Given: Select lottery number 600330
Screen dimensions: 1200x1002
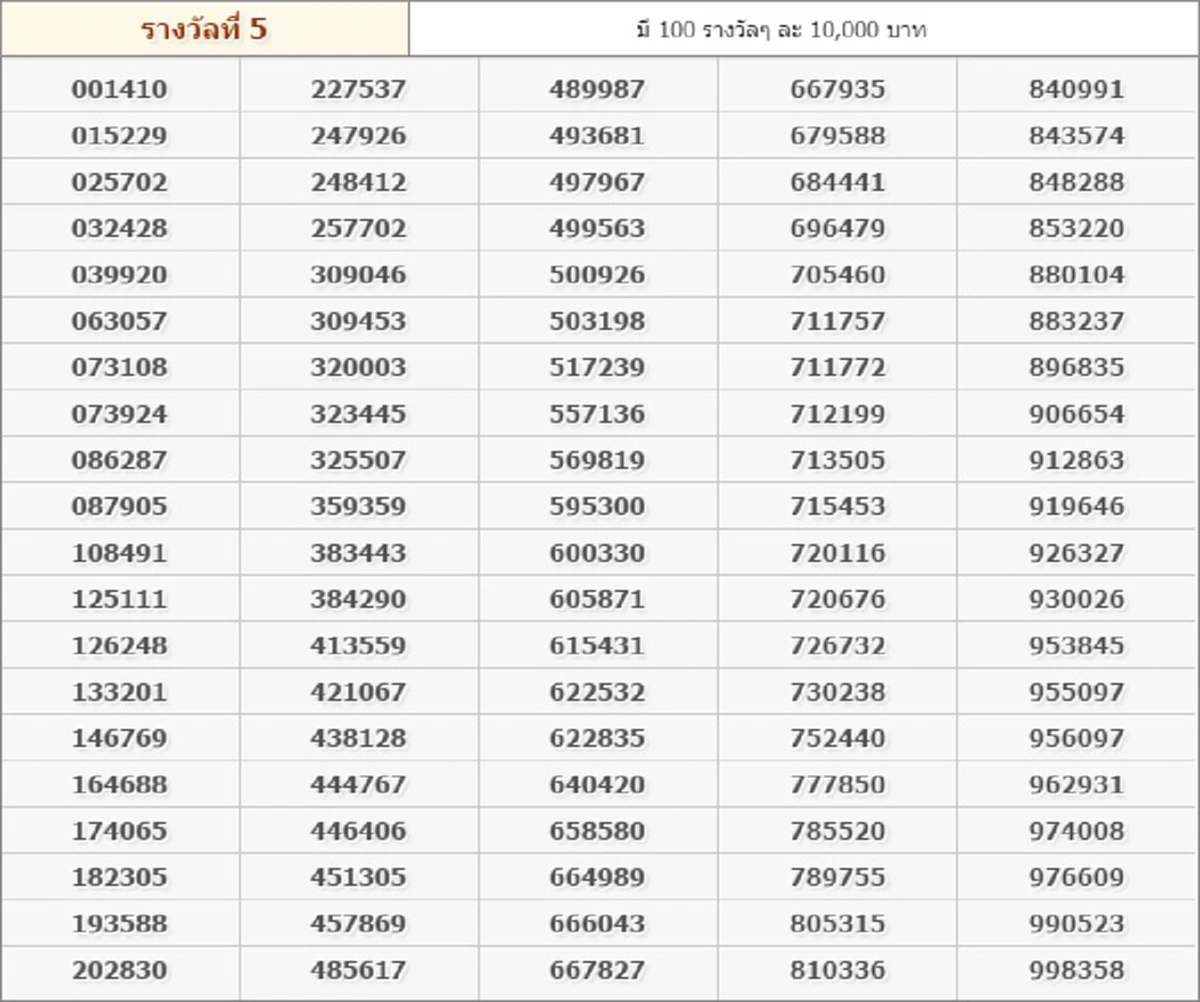Looking at the screenshot, I should click(x=597, y=552).
